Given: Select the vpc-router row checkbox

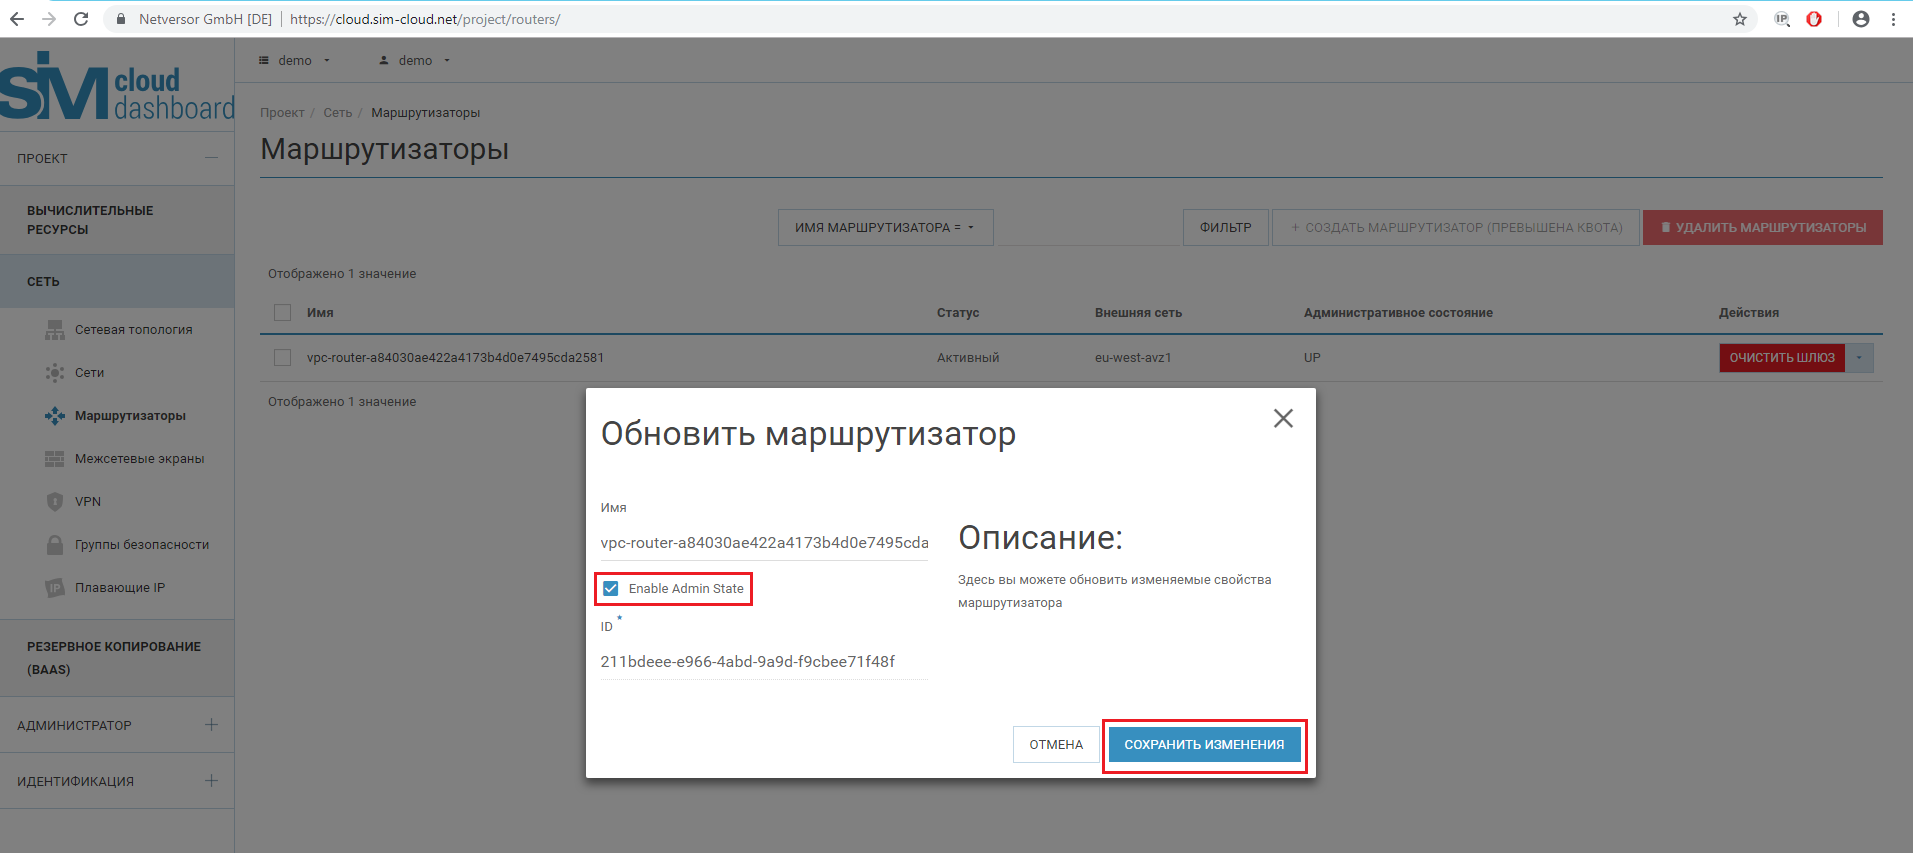Looking at the screenshot, I should (x=283, y=358).
